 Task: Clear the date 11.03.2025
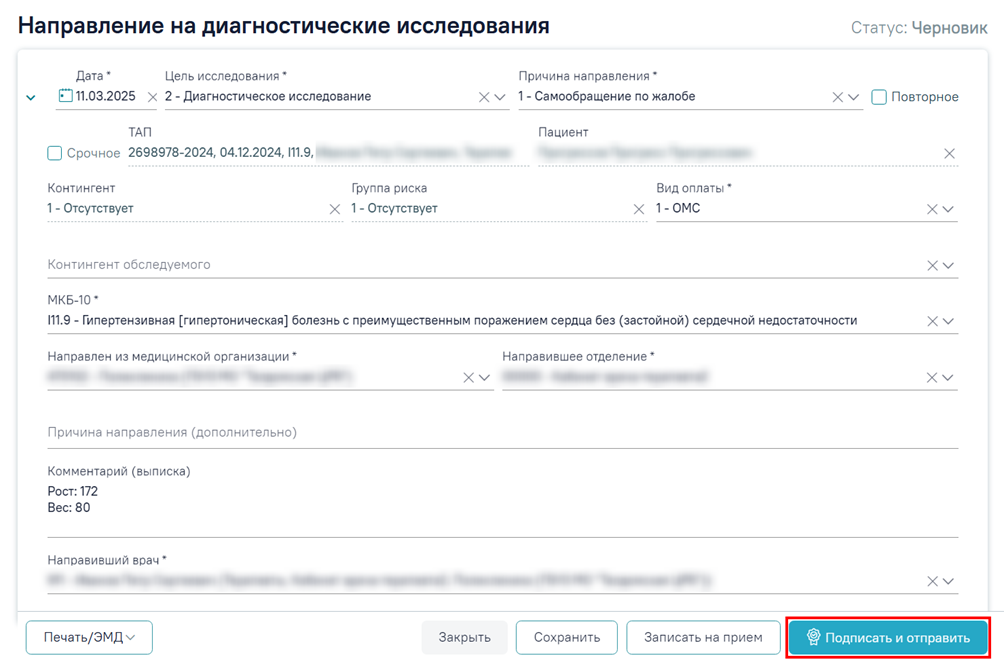152,97
